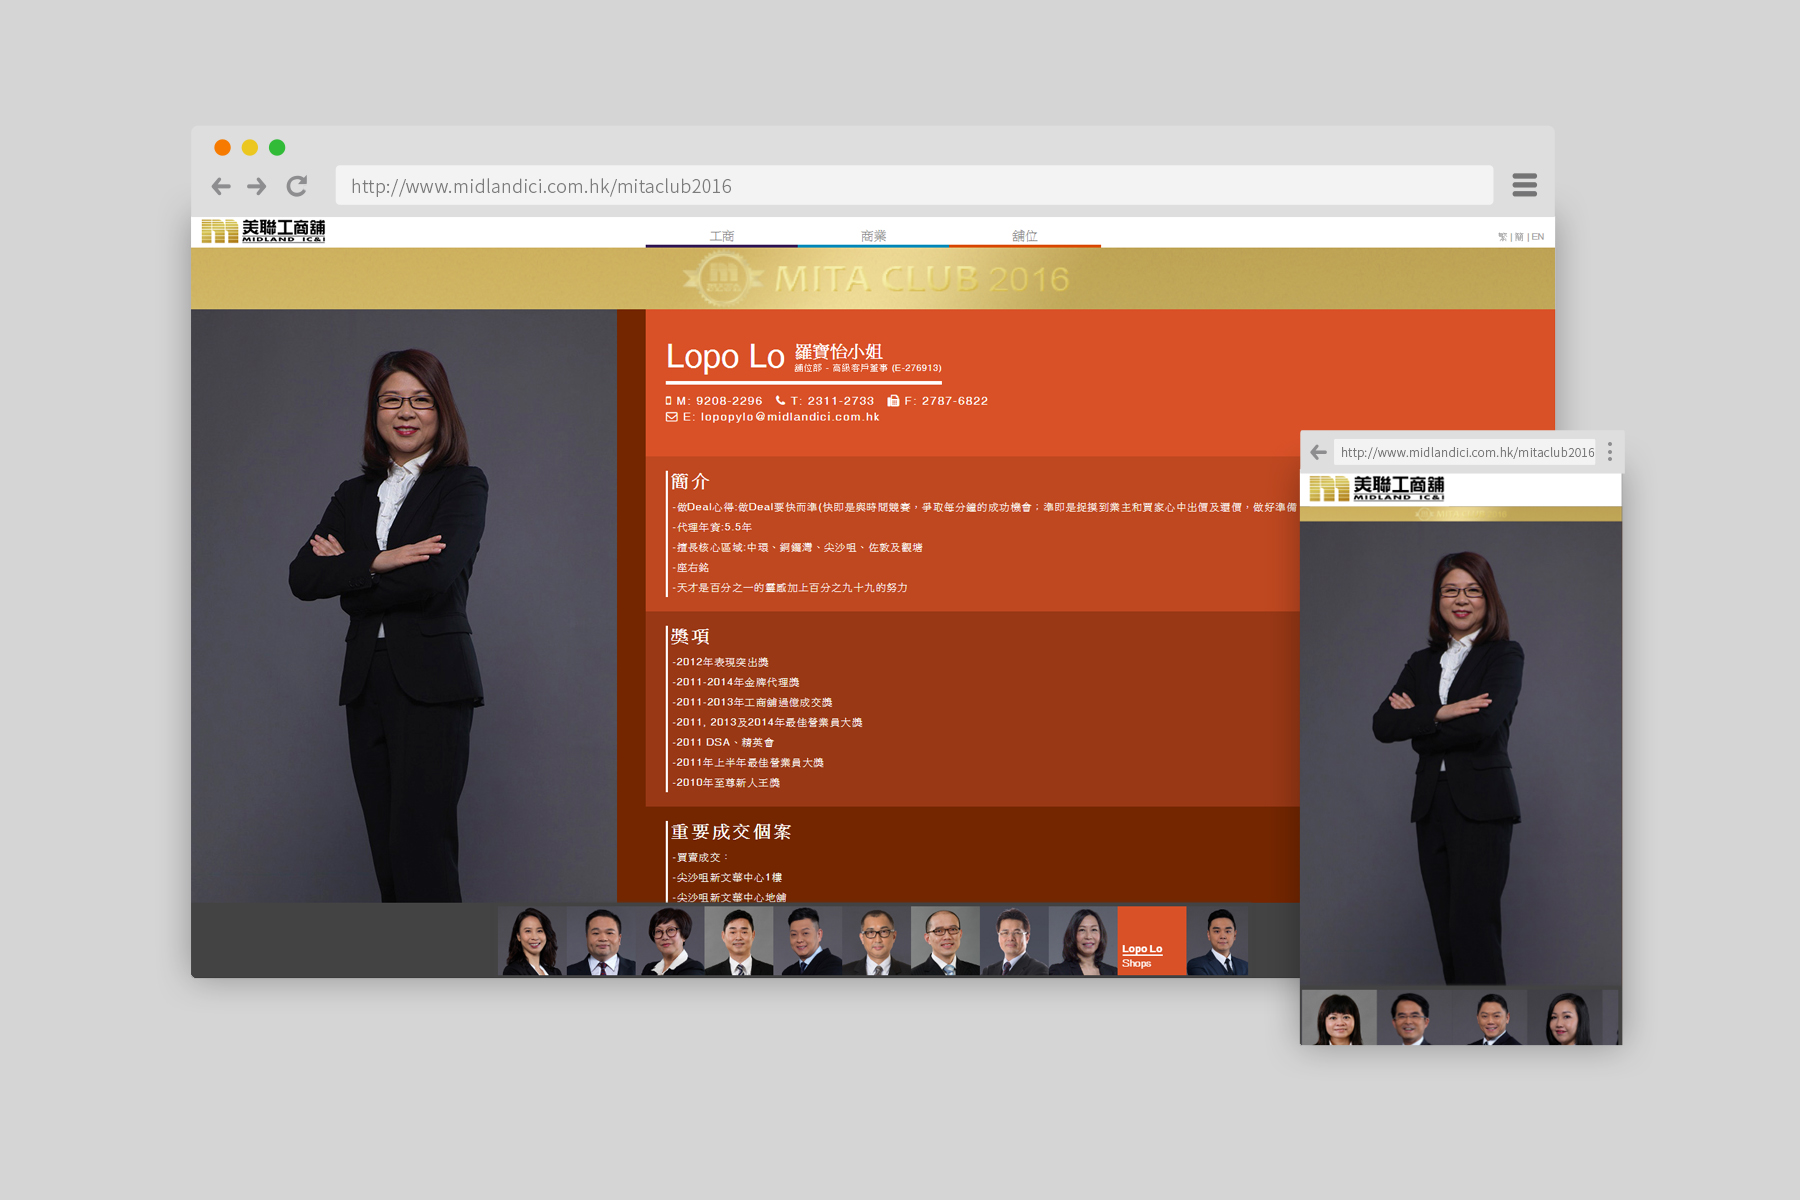The width and height of the screenshot is (1800, 1200).
Task: Click the red traffic-light window dot
Action: click(223, 148)
